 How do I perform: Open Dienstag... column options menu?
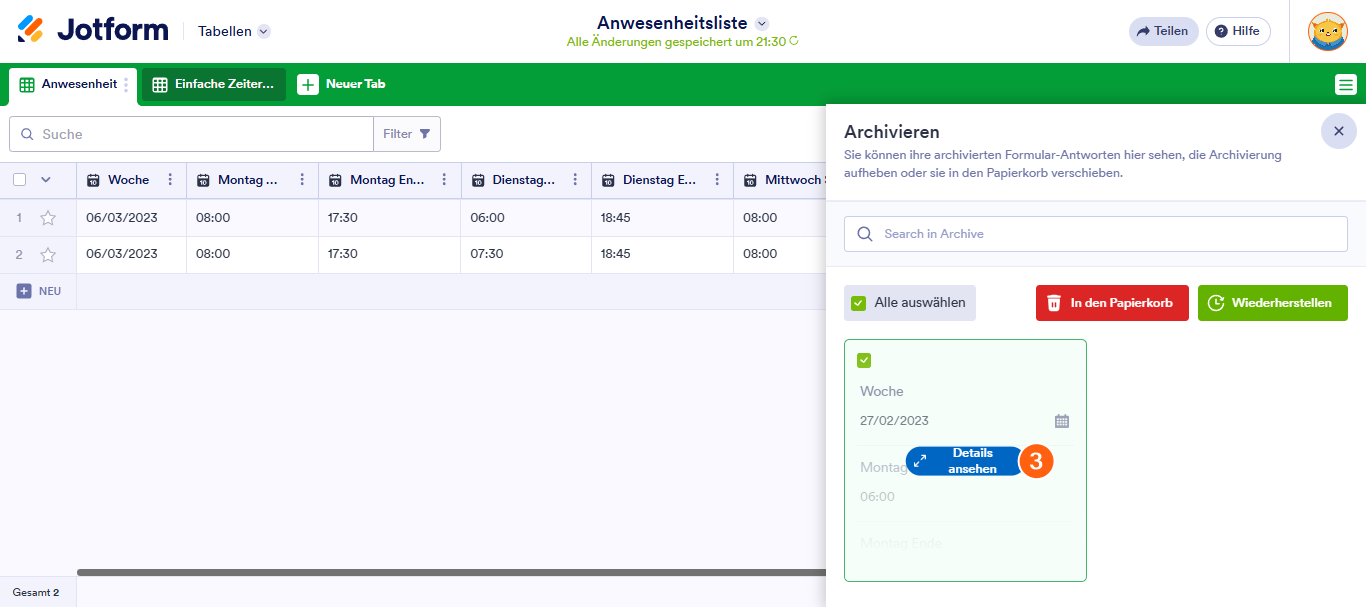[575, 180]
